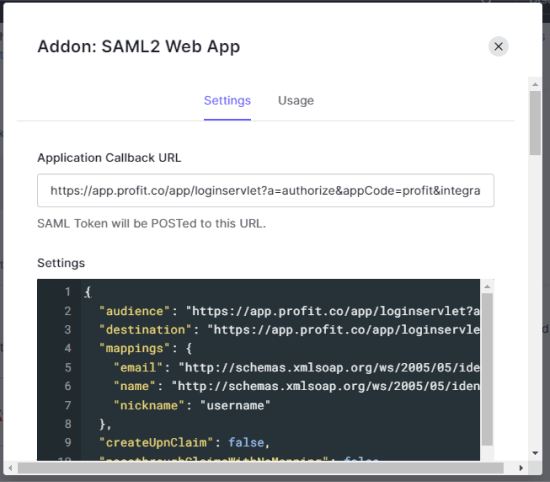Click the horizontal scrollbar right arrow
Viewport: 550px width, 482px height.
point(521,468)
